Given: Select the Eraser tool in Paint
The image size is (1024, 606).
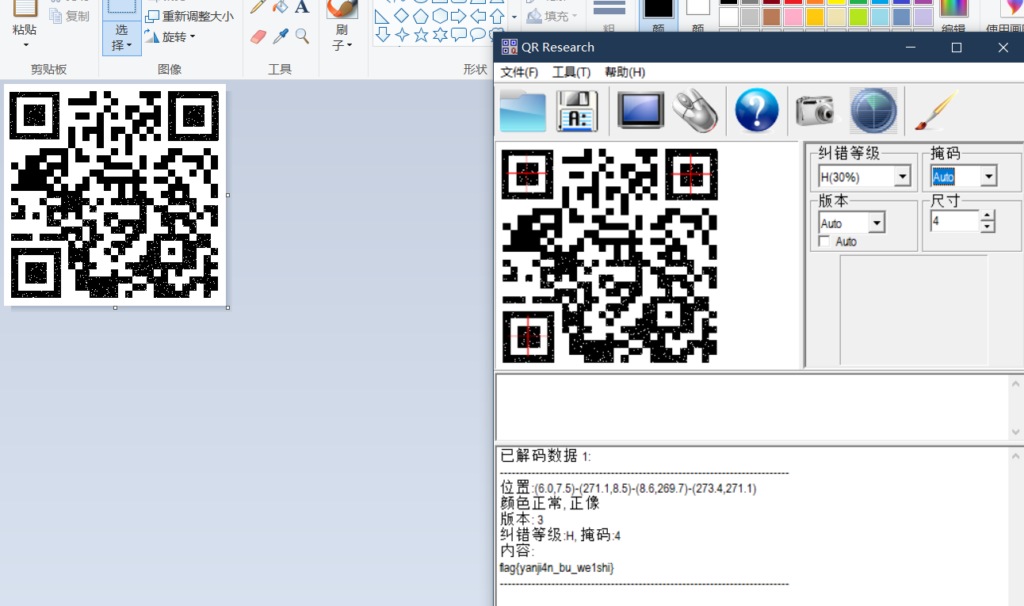Looking at the screenshot, I should tap(258, 37).
